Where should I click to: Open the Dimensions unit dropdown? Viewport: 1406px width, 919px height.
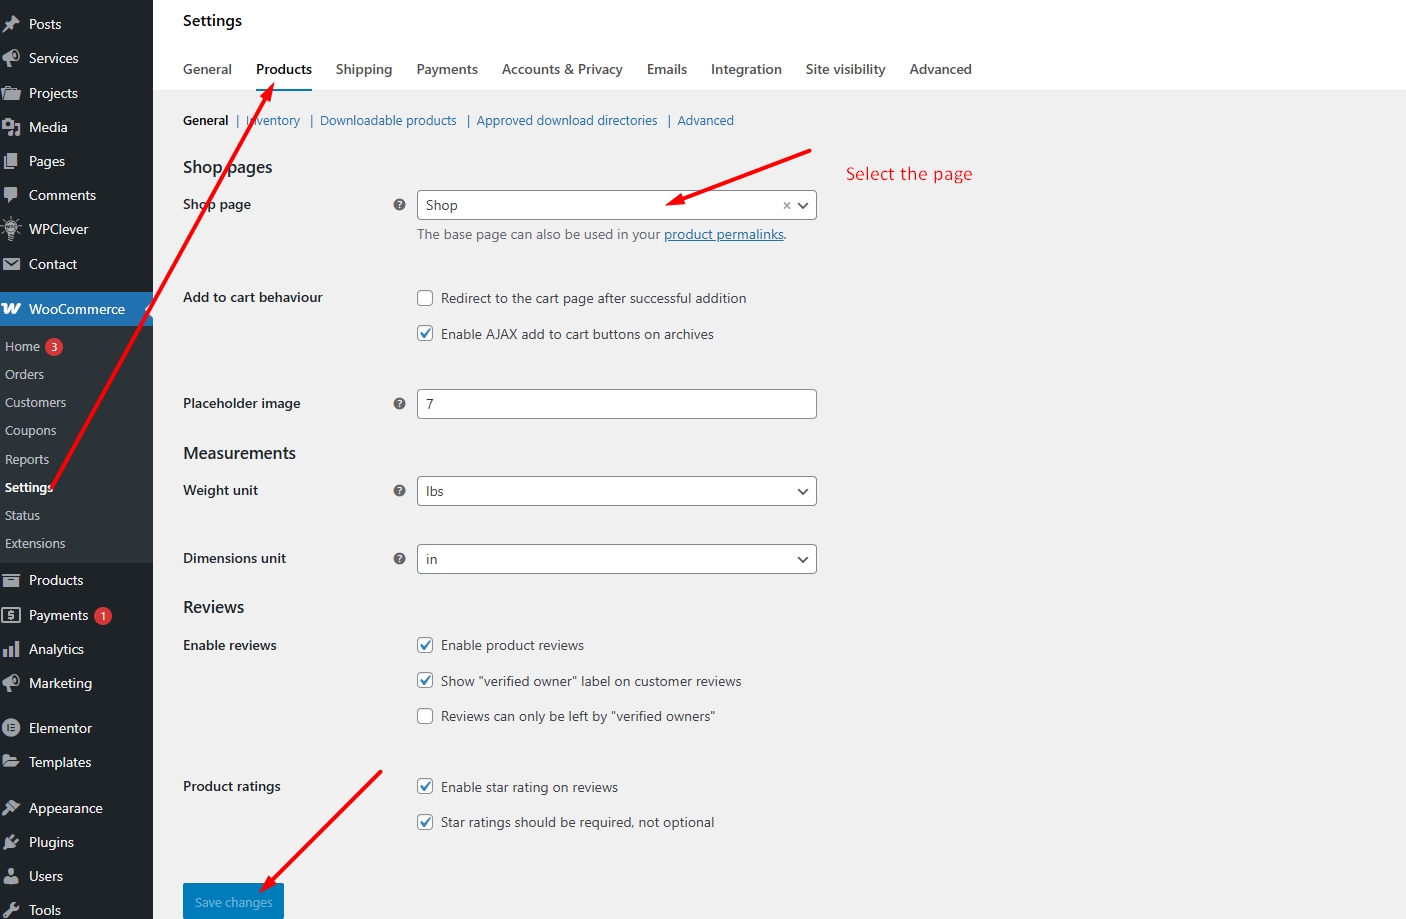coord(616,559)
